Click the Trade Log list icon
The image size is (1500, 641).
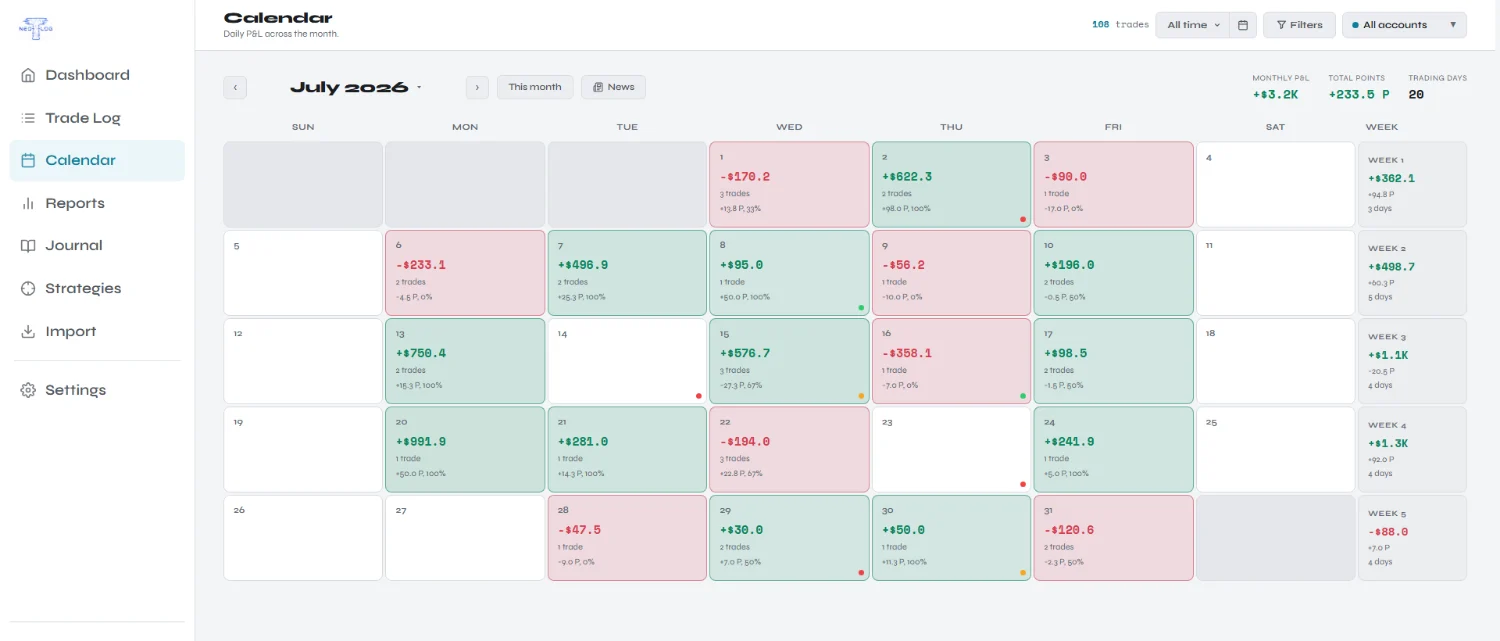(28, 118)
